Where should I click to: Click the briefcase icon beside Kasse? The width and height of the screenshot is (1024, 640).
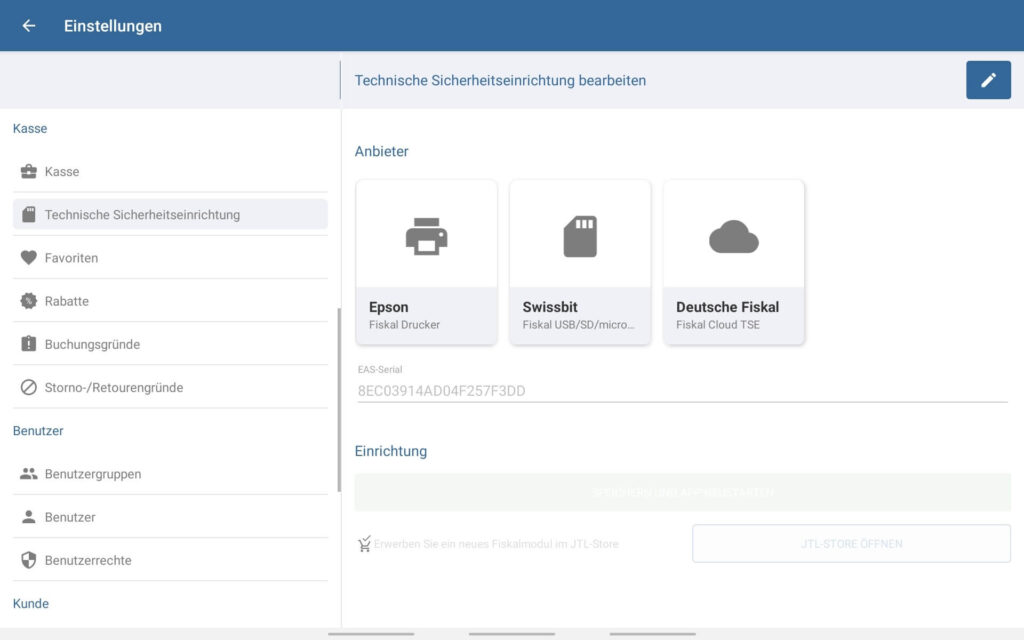pos(29,172)
